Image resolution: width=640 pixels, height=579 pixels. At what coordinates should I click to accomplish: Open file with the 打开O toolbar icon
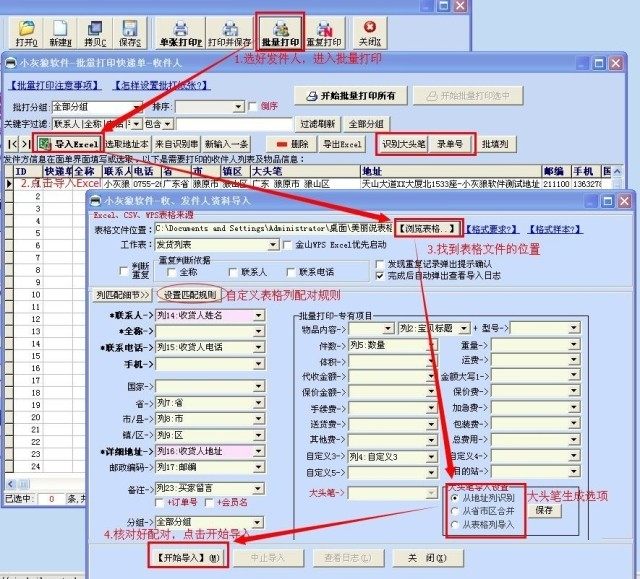(x=26, y=33)
